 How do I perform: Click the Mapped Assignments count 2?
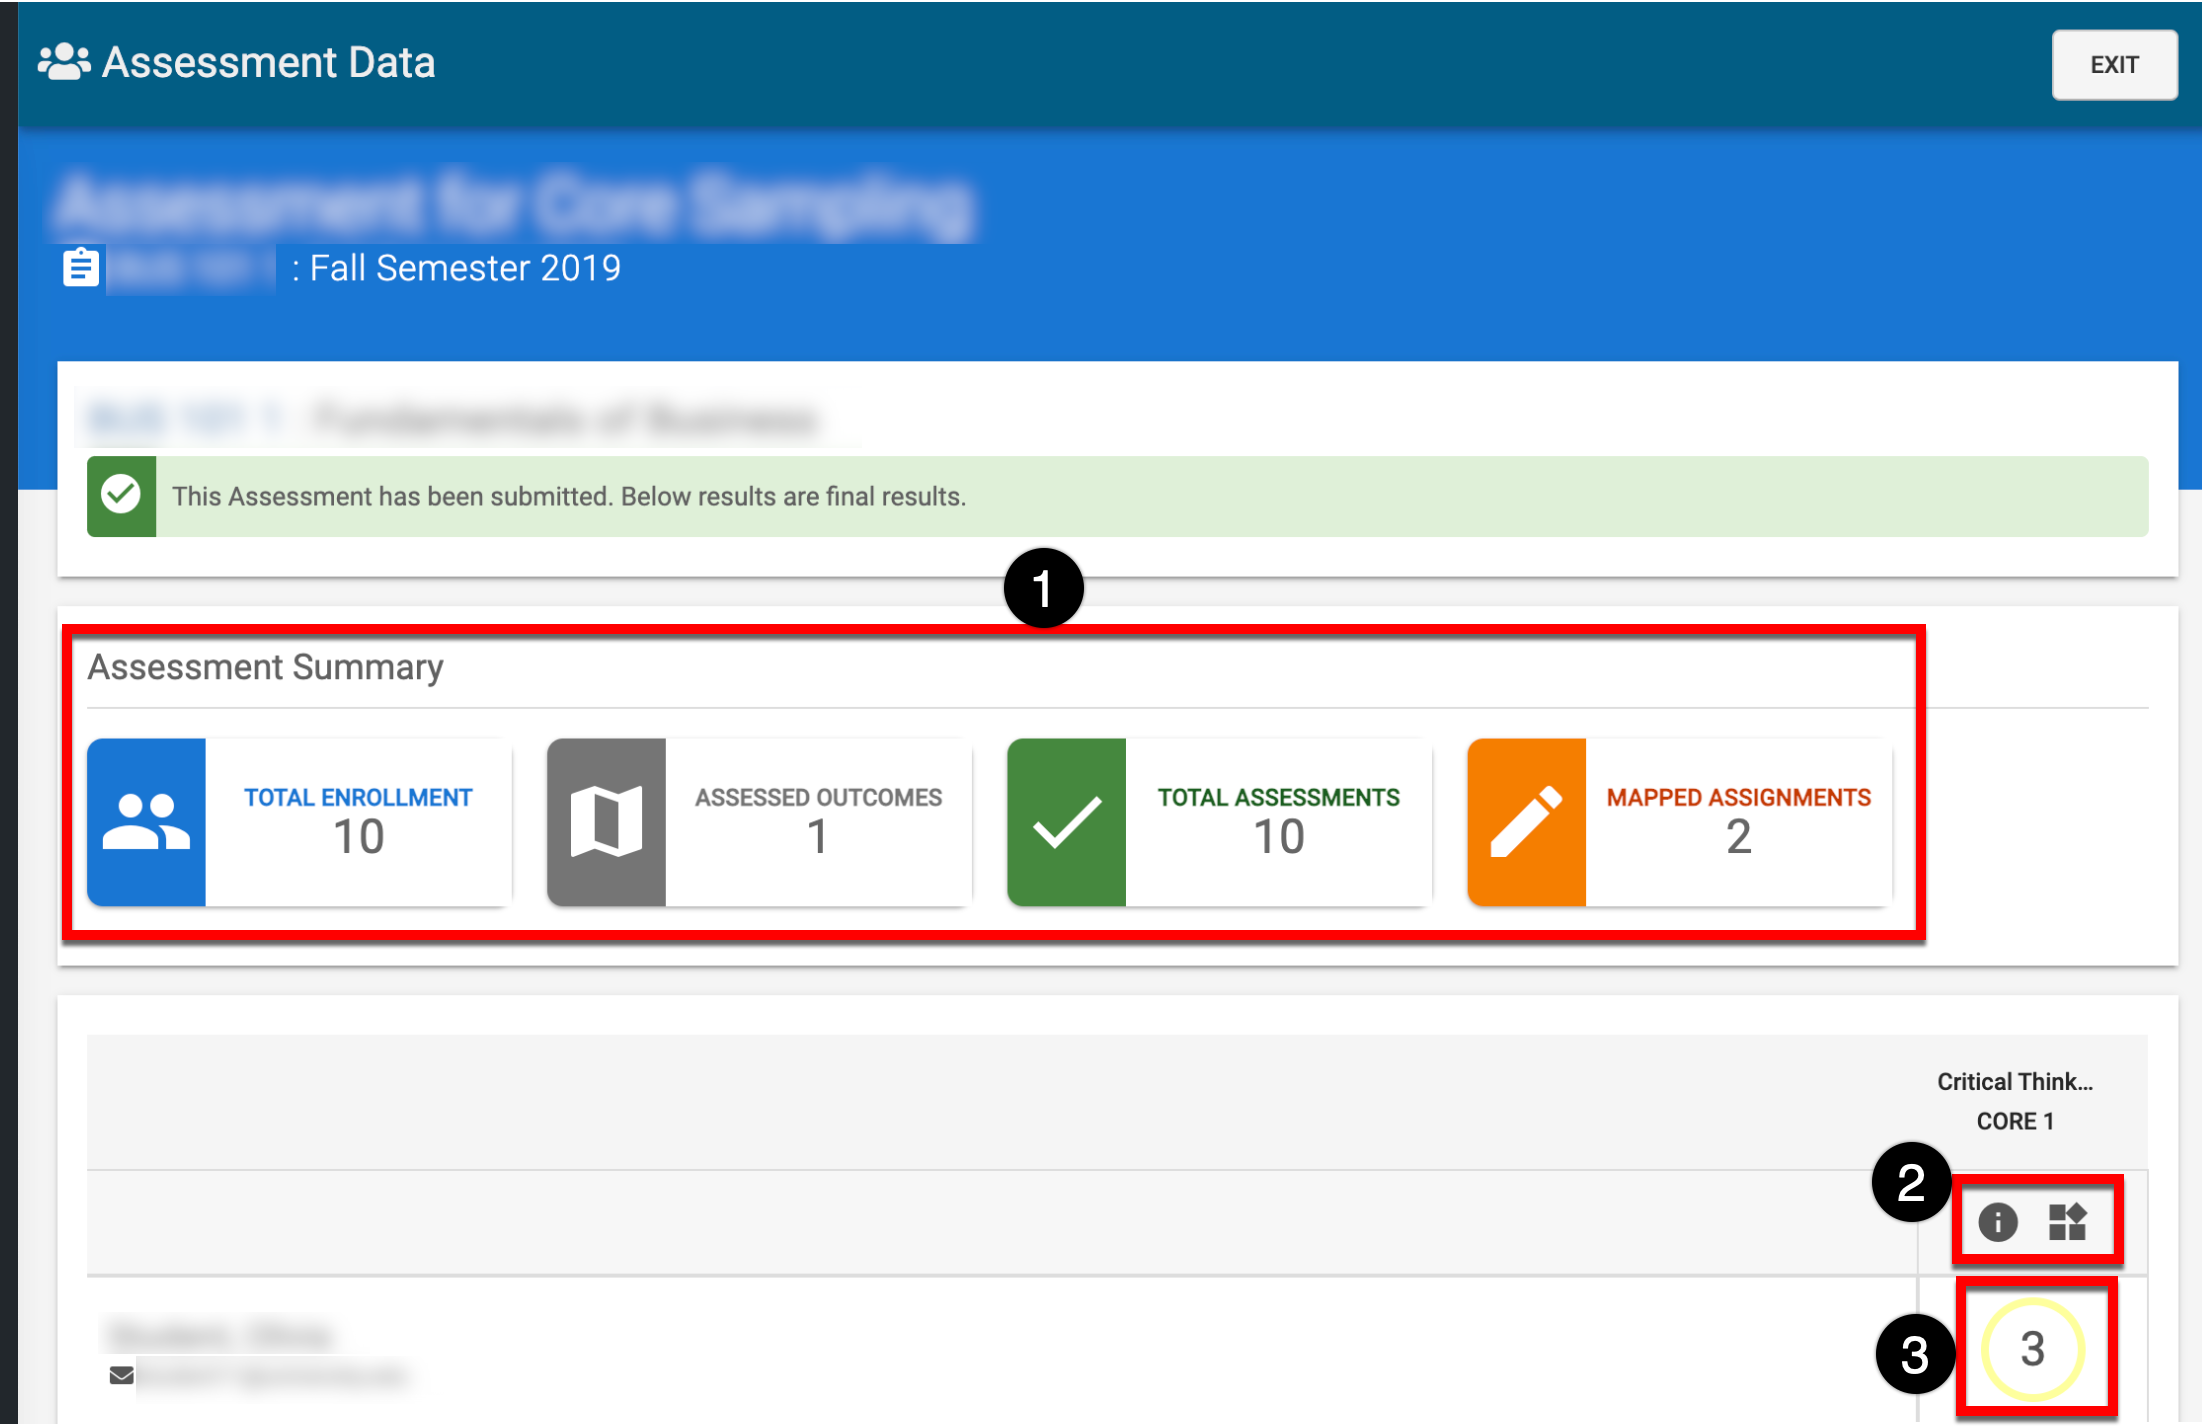1738,837
